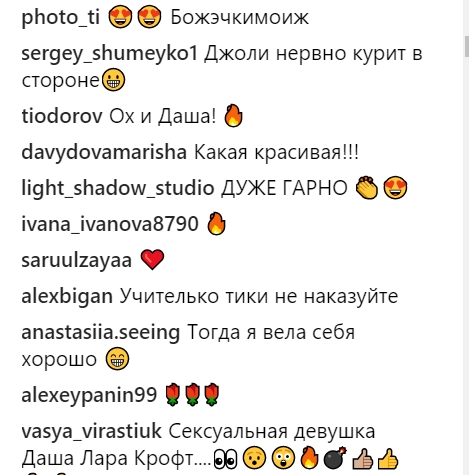Go to anastasiia.seeing profile
This screenshot has width=469, height=475.
101,332
